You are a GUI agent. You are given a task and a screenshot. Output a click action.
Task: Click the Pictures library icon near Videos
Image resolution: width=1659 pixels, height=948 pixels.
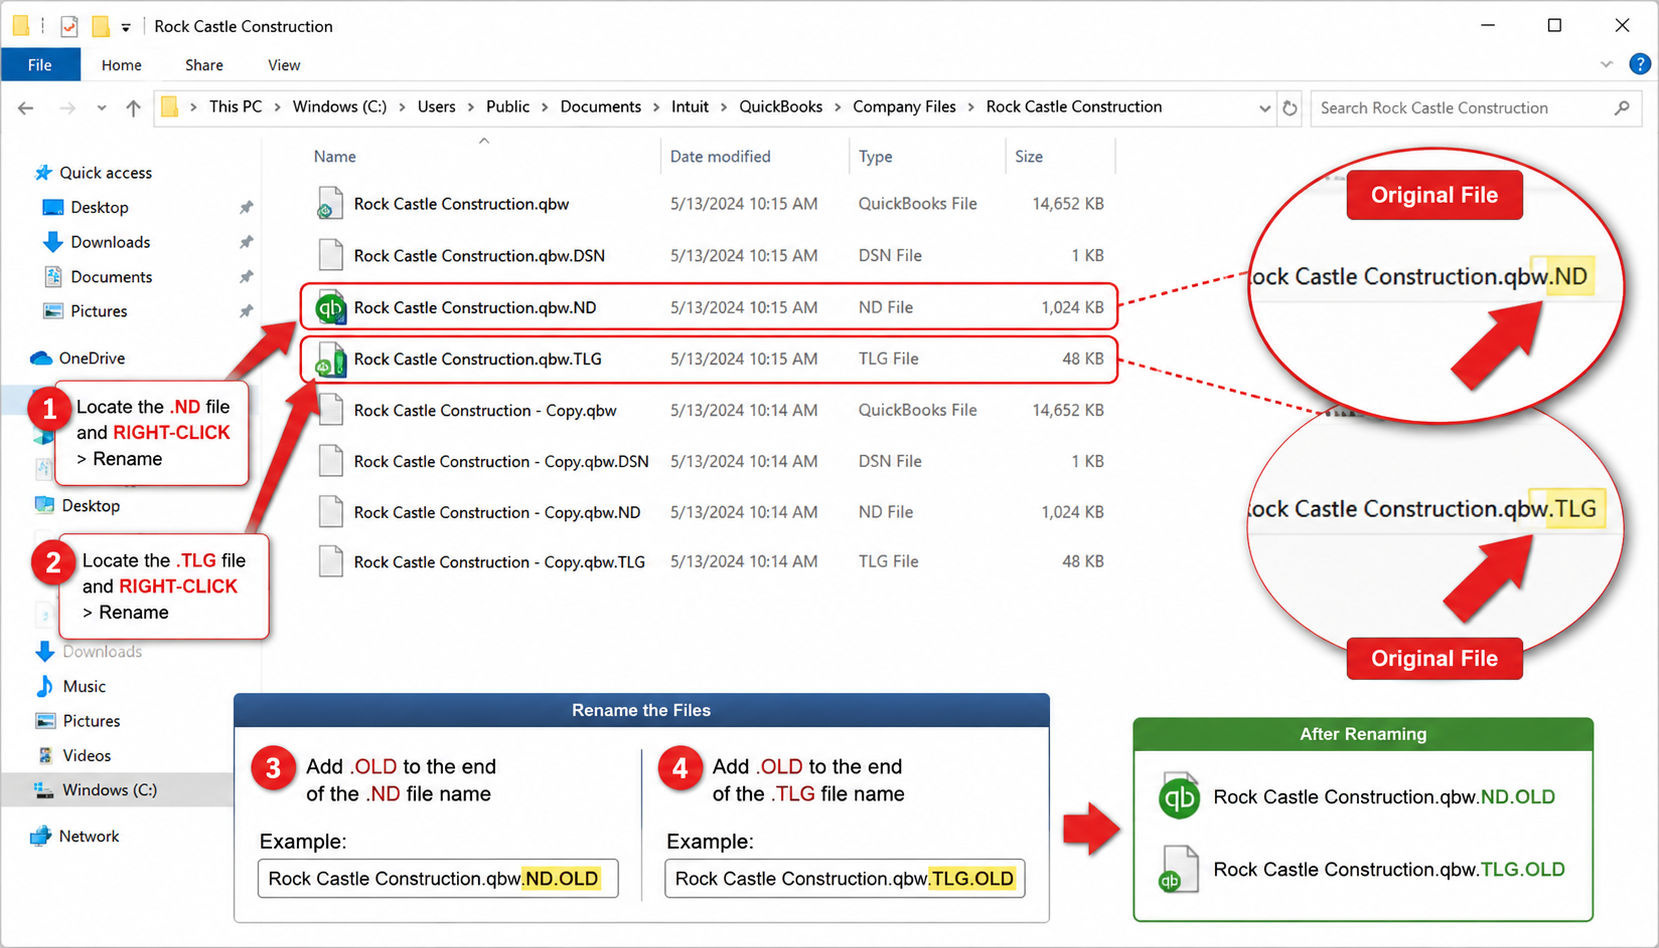45,721
